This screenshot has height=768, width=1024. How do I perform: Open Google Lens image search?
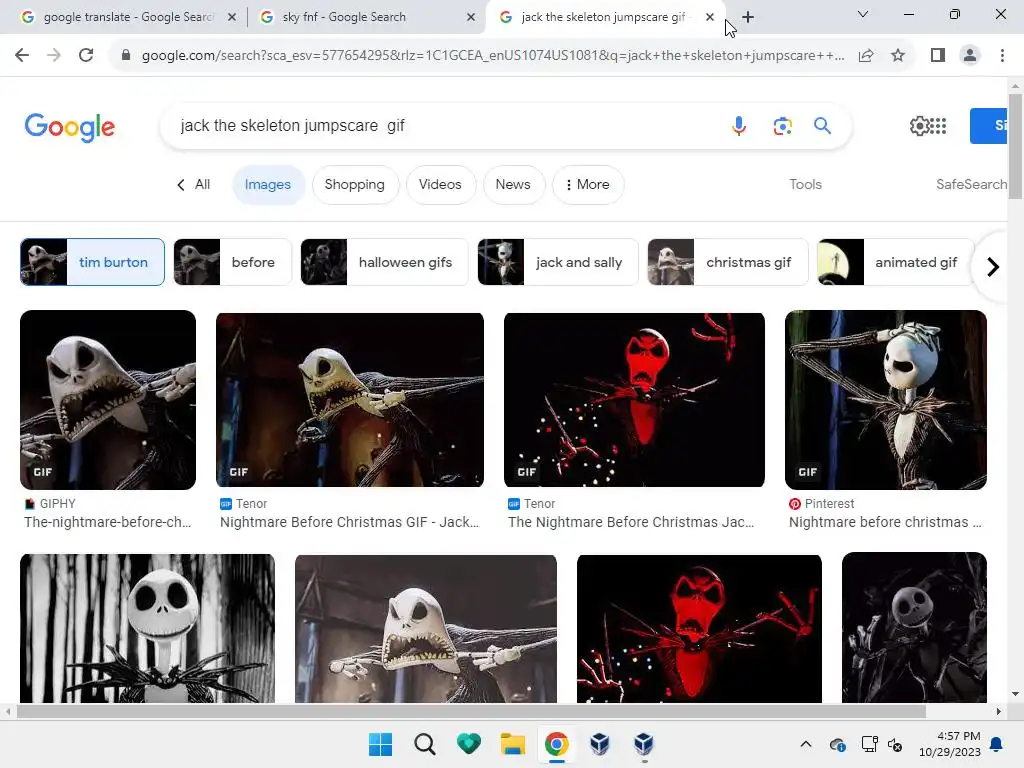coord(782,125)
